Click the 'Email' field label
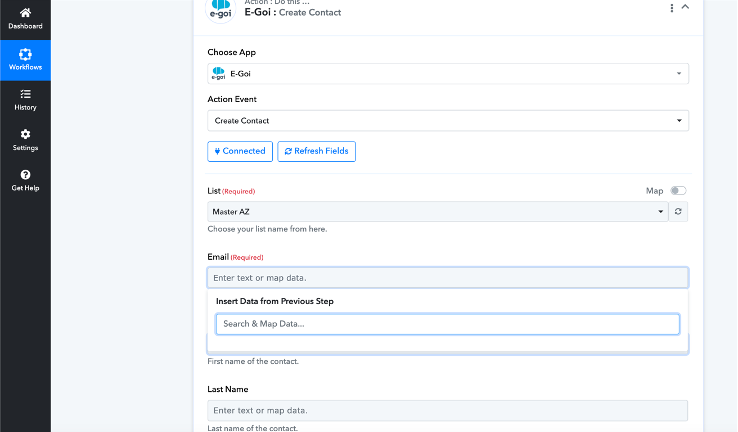The image size is (738, 432). 218,257
